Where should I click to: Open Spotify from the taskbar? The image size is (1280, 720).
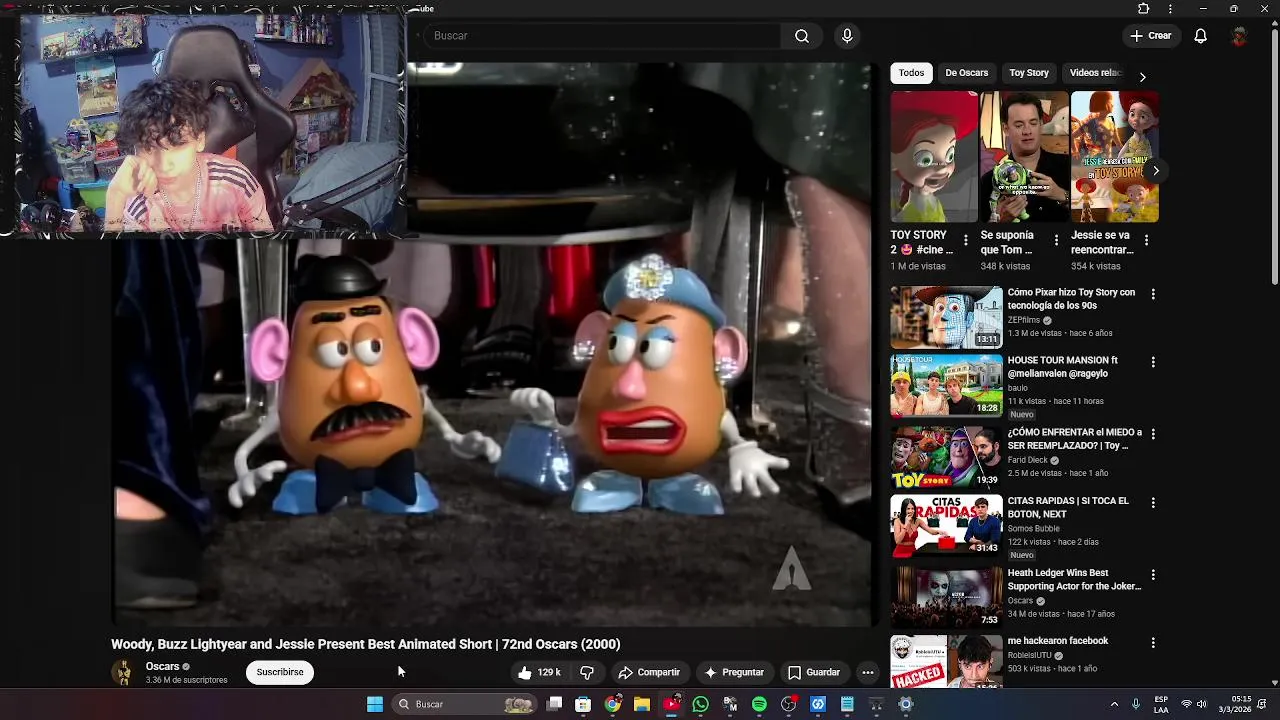[x=759, y=704]
